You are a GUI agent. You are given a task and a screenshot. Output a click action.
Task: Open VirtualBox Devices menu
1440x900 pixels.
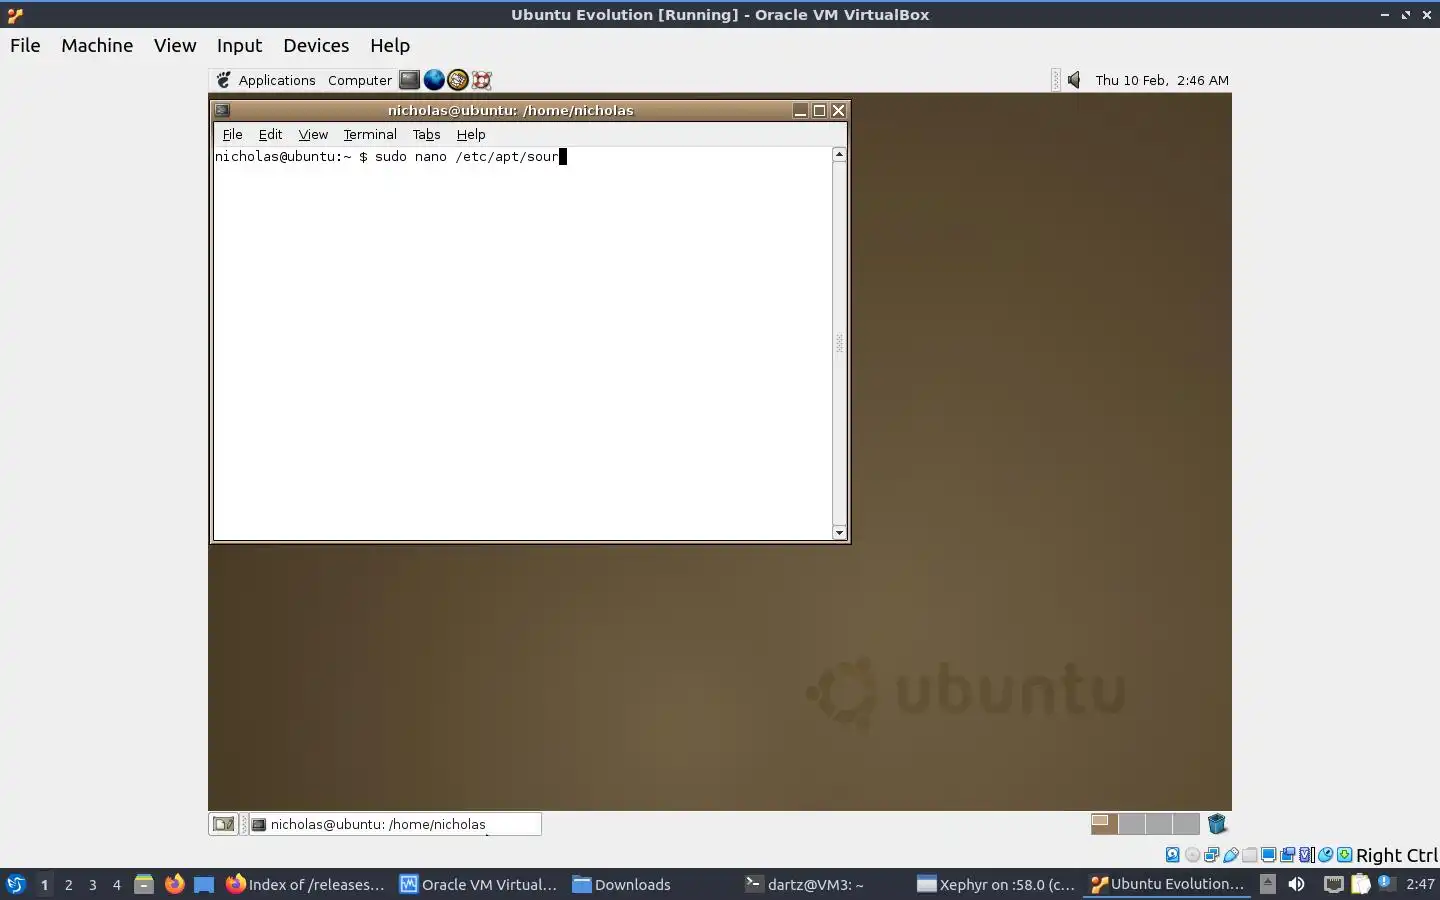pos(316,45)
